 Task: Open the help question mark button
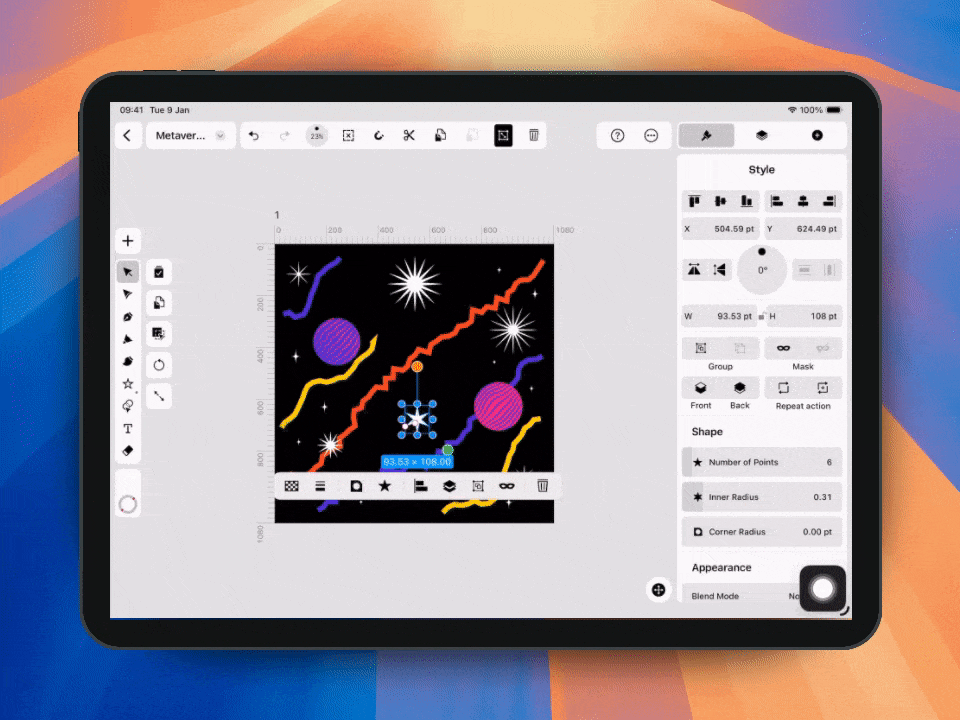click(617, 135)
